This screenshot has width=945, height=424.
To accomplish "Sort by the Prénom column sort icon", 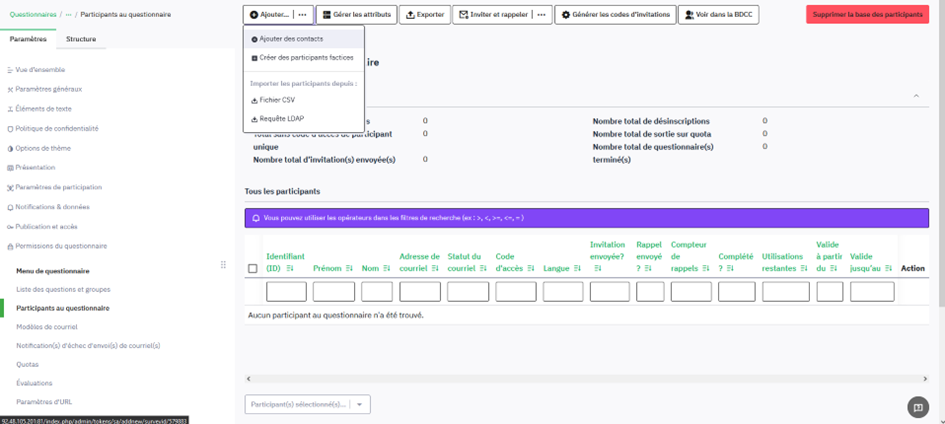I will click(x=349, y=269).
